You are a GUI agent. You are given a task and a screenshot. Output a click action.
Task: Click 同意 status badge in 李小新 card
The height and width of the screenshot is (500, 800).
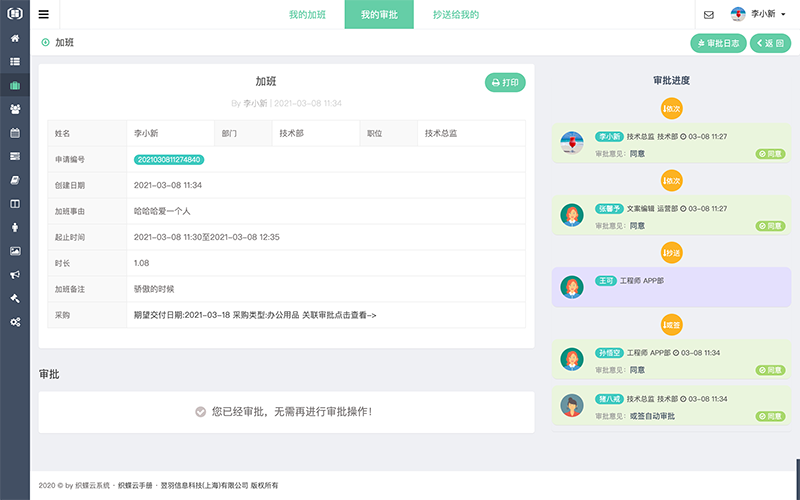(770, 154)
